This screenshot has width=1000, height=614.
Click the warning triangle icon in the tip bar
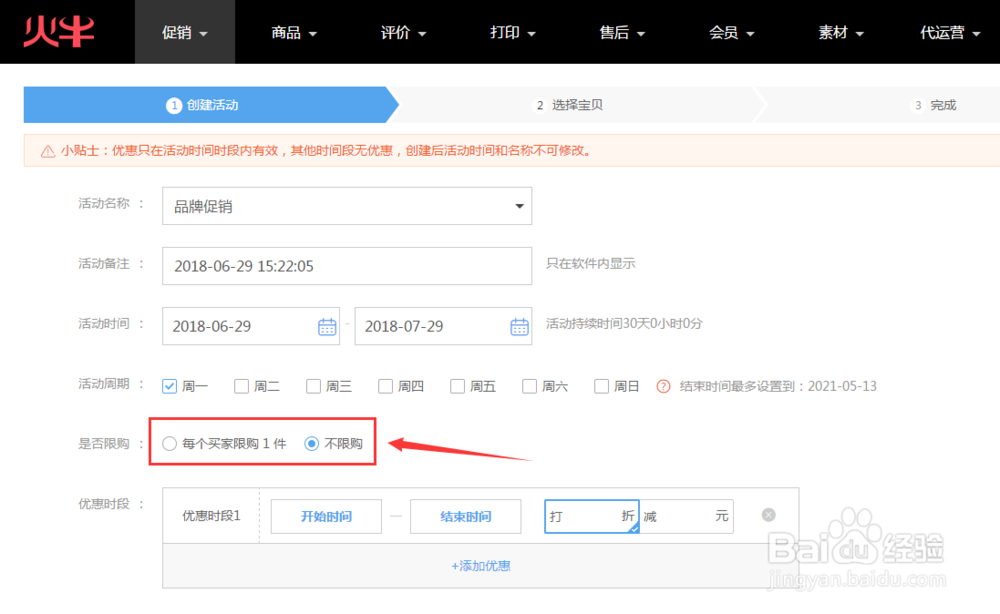point(48,151)
